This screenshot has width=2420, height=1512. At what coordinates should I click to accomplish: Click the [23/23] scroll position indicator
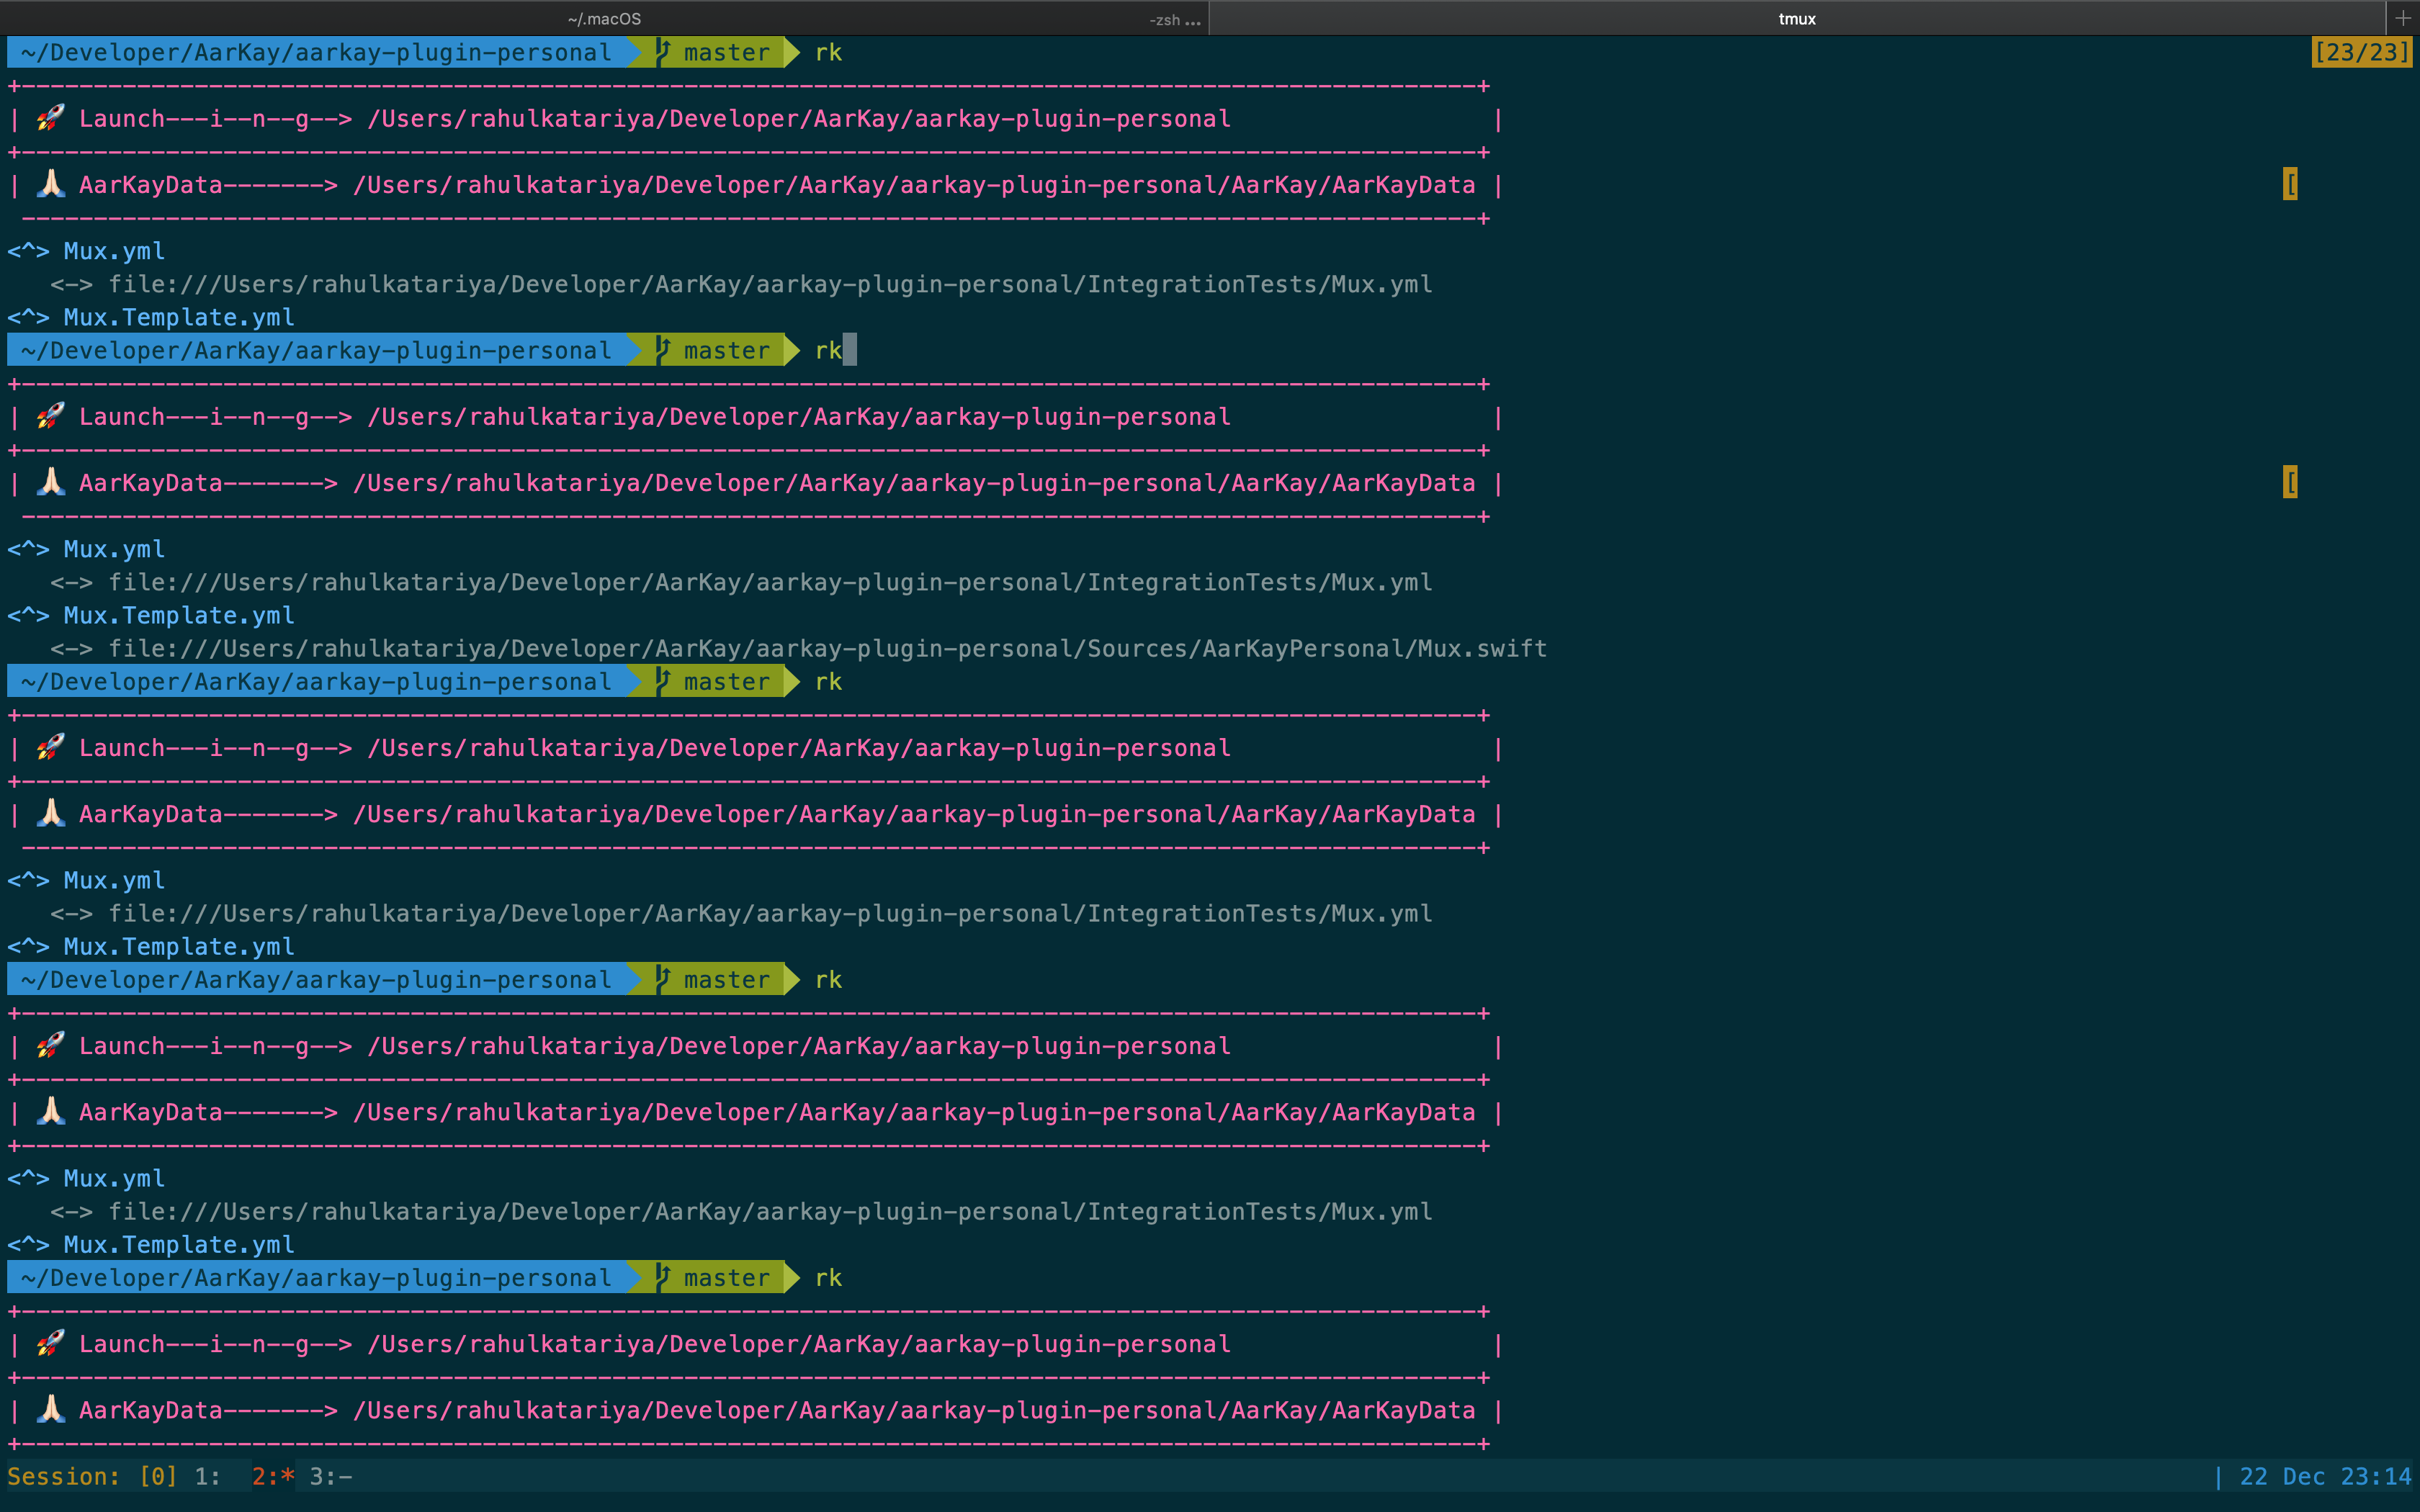(2362, 52)
